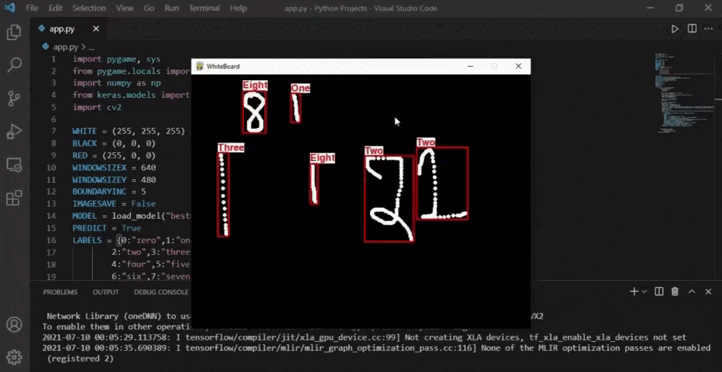This screenshot has height=372, width=722.
Task: Split the terminal panel
Action: point(659,291)
